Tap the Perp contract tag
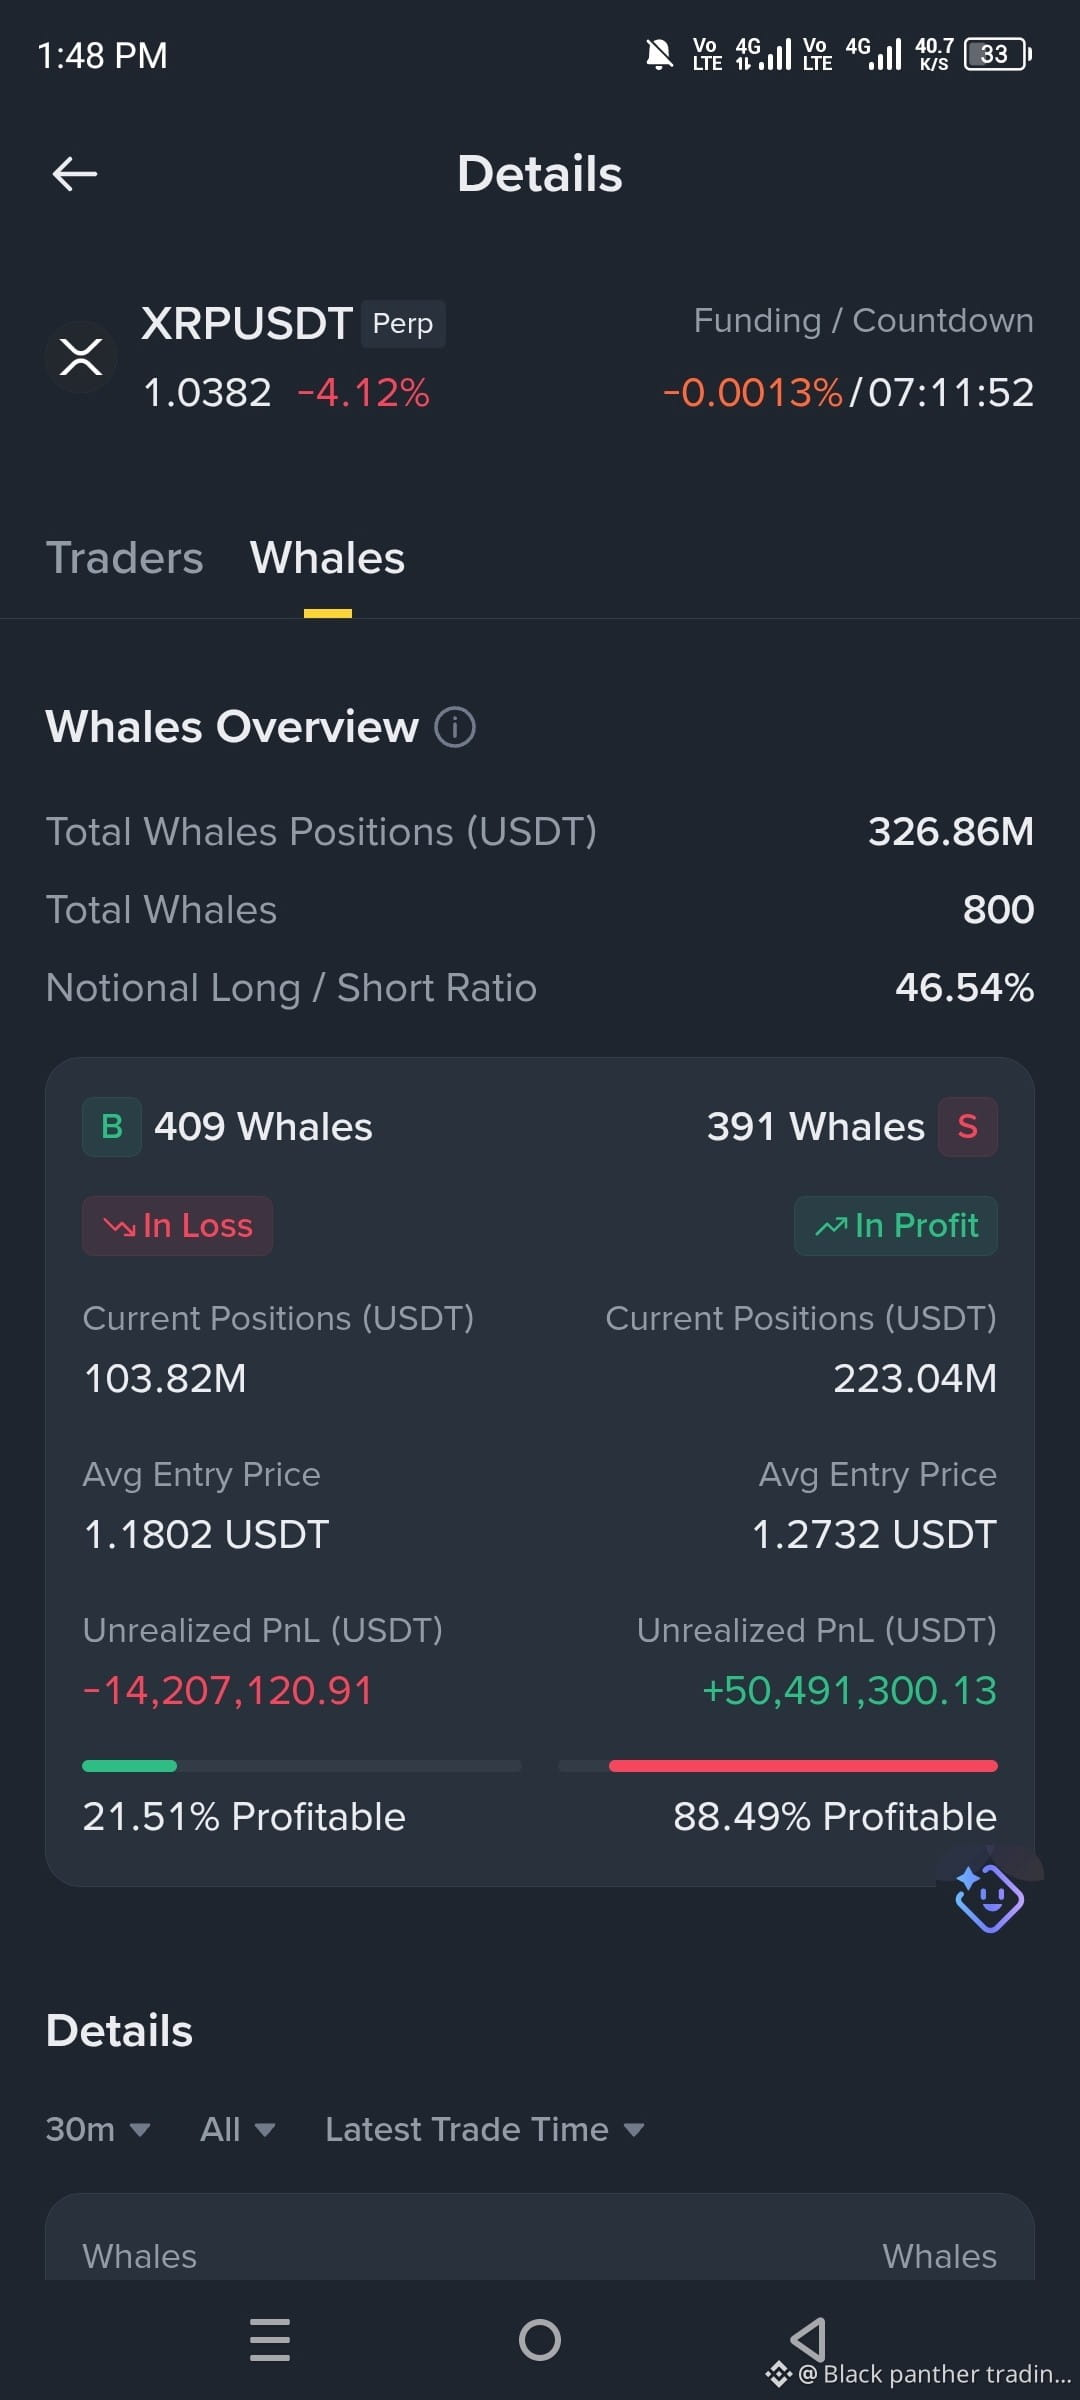Image resolution: width=1080 pixels, height=2400 pixels. coord(403,324)
